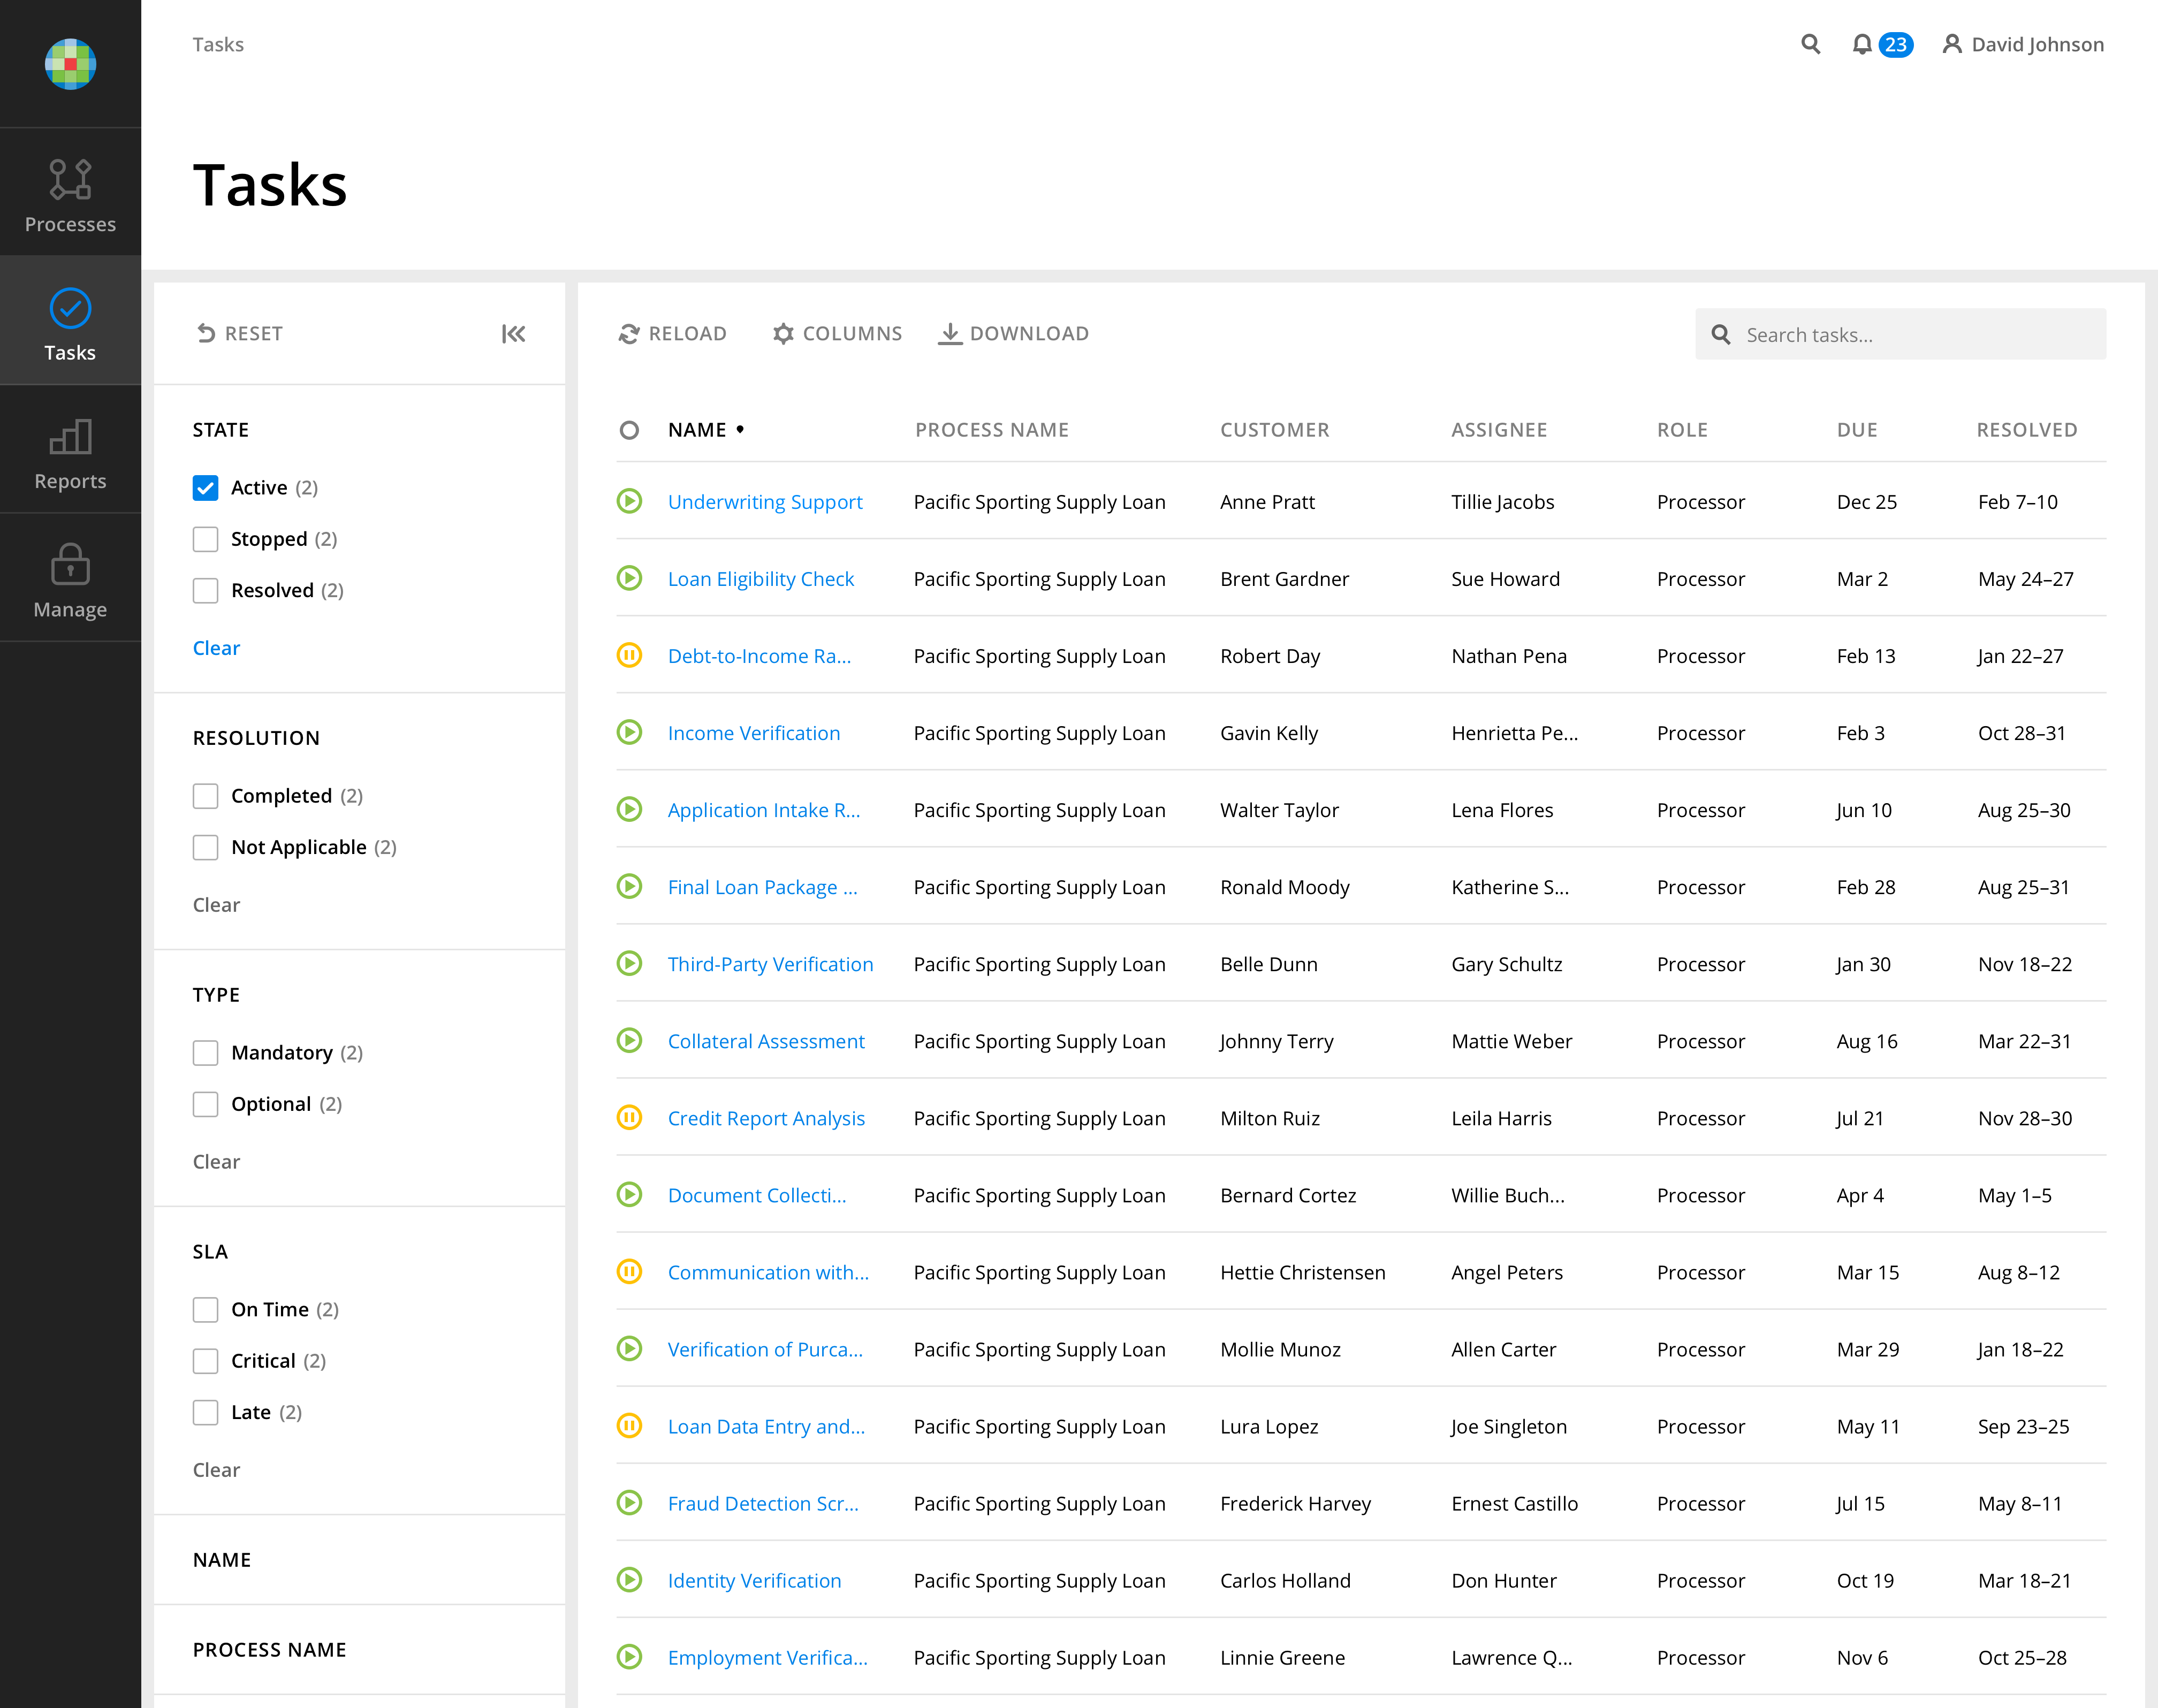Click the notifications bell icon
2158x1708 pixels.
[1861, 45]
